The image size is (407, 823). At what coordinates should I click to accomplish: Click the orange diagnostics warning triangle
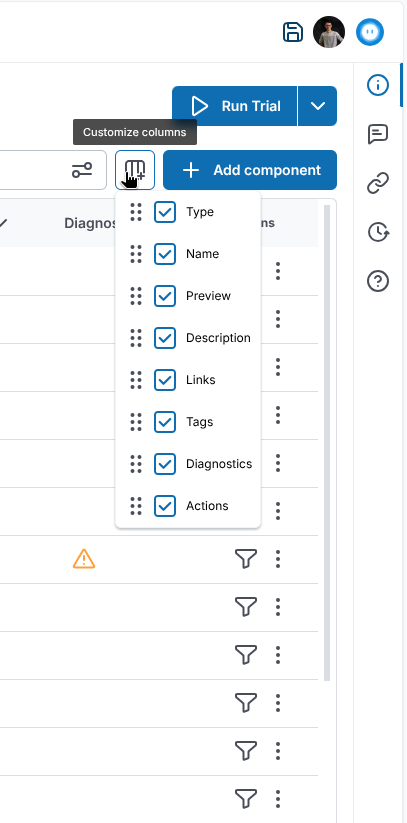[84, 559]
